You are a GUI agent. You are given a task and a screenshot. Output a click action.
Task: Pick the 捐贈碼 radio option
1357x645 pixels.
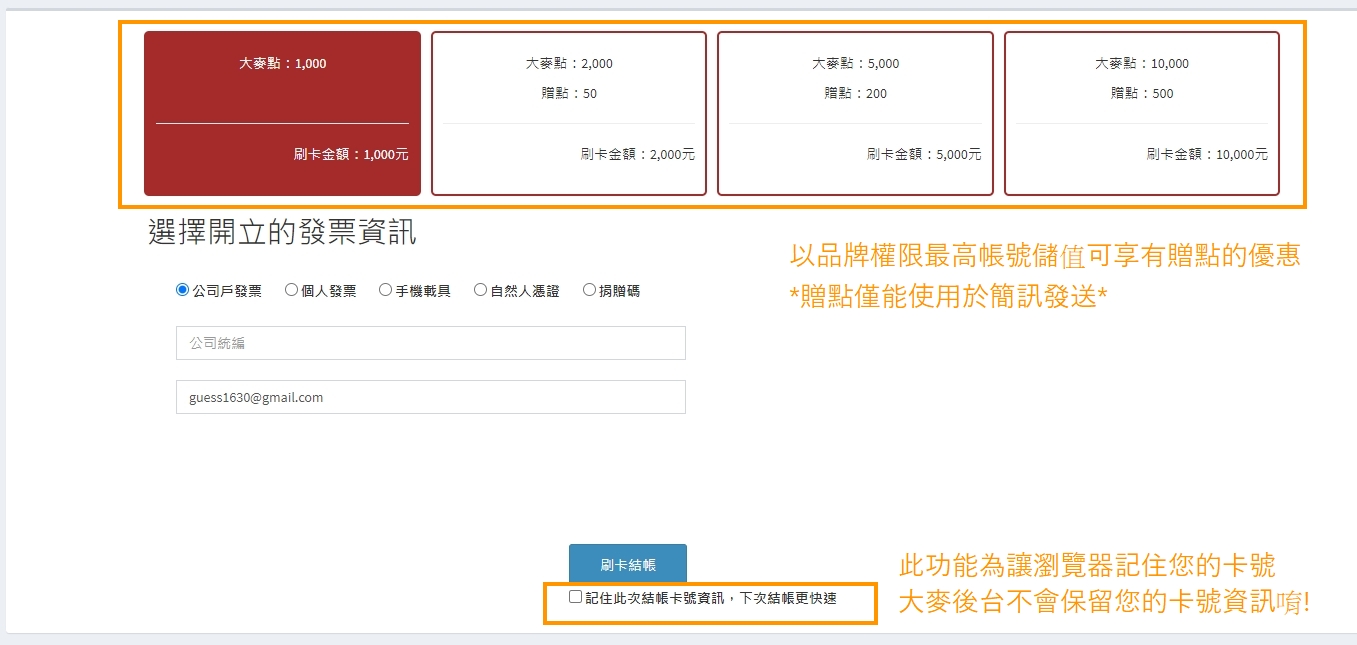click(589, 290)
